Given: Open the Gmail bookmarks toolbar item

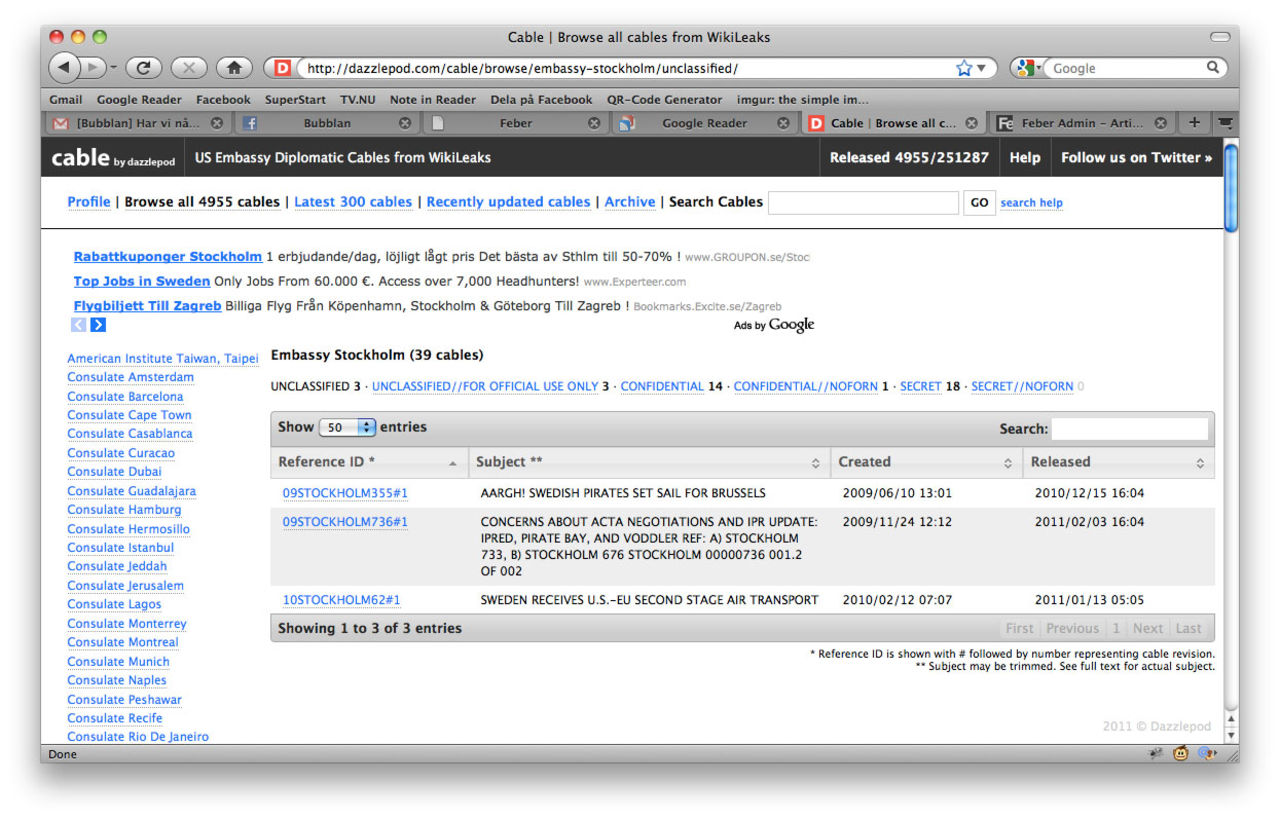Looking at the screenshot, I should (x=65, y=99).
